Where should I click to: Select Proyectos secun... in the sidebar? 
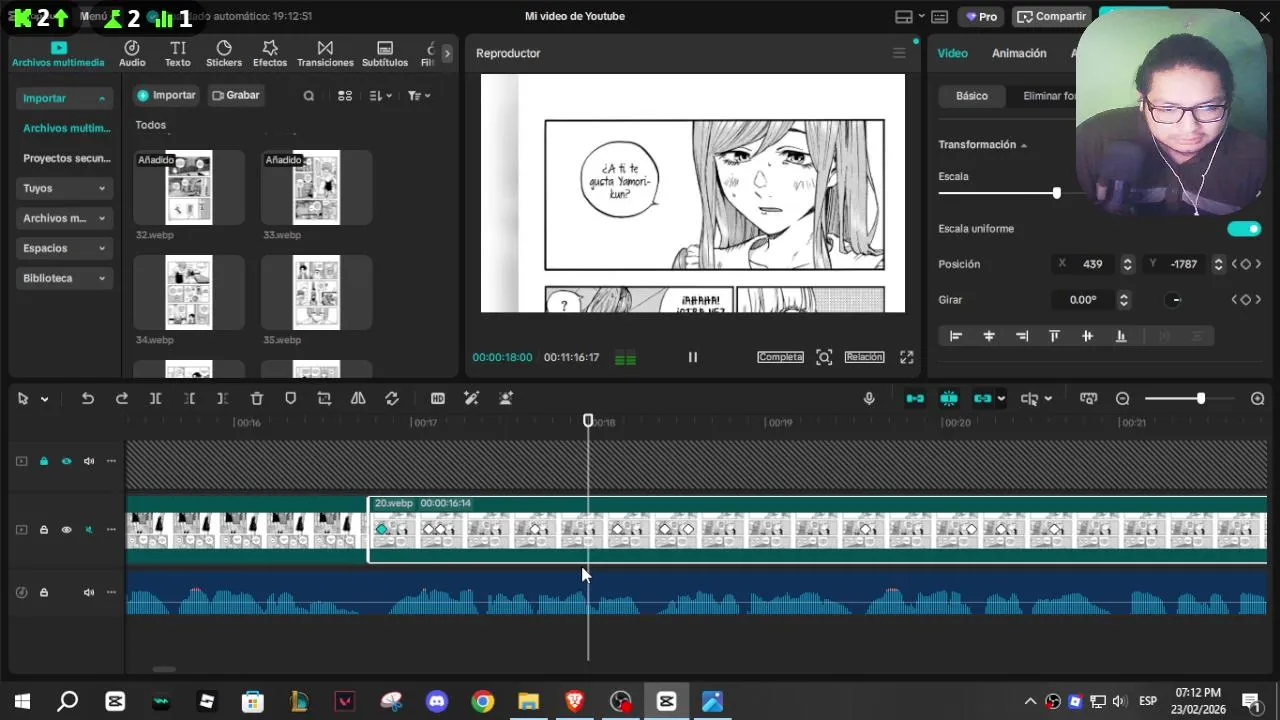(x=66, y=158)
